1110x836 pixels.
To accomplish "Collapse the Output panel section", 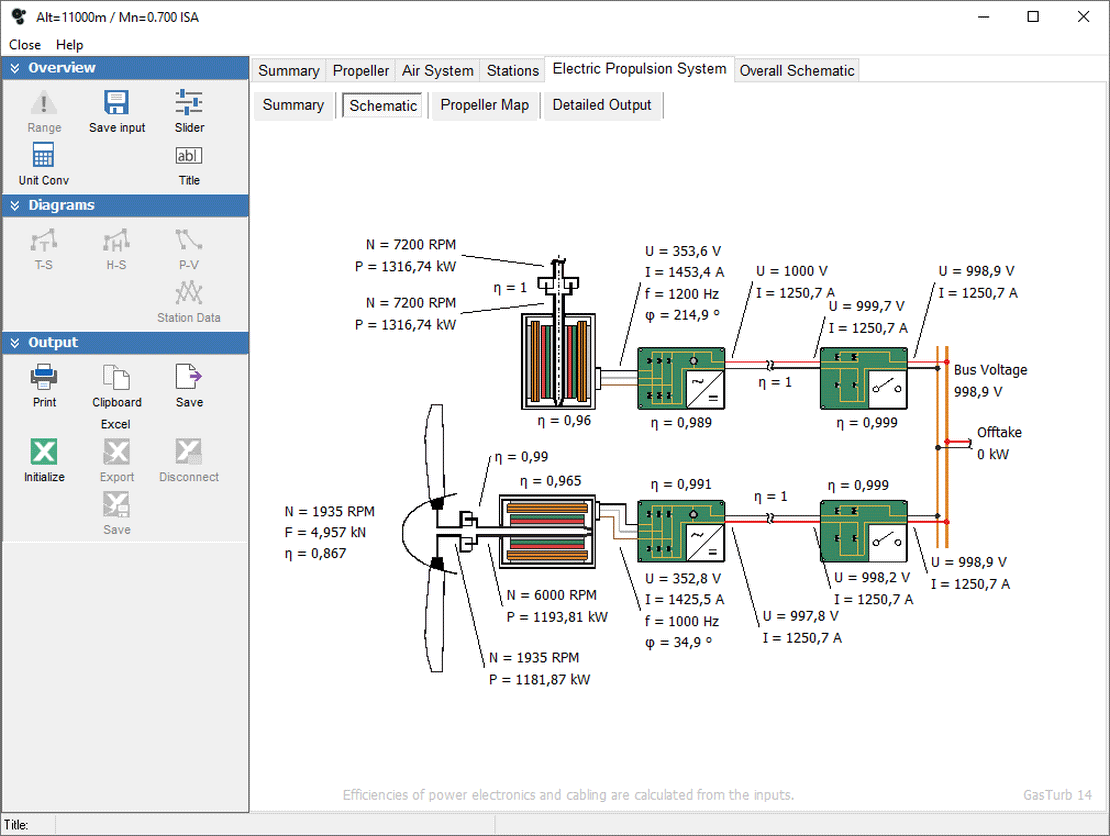I will (x=15, y=342).
